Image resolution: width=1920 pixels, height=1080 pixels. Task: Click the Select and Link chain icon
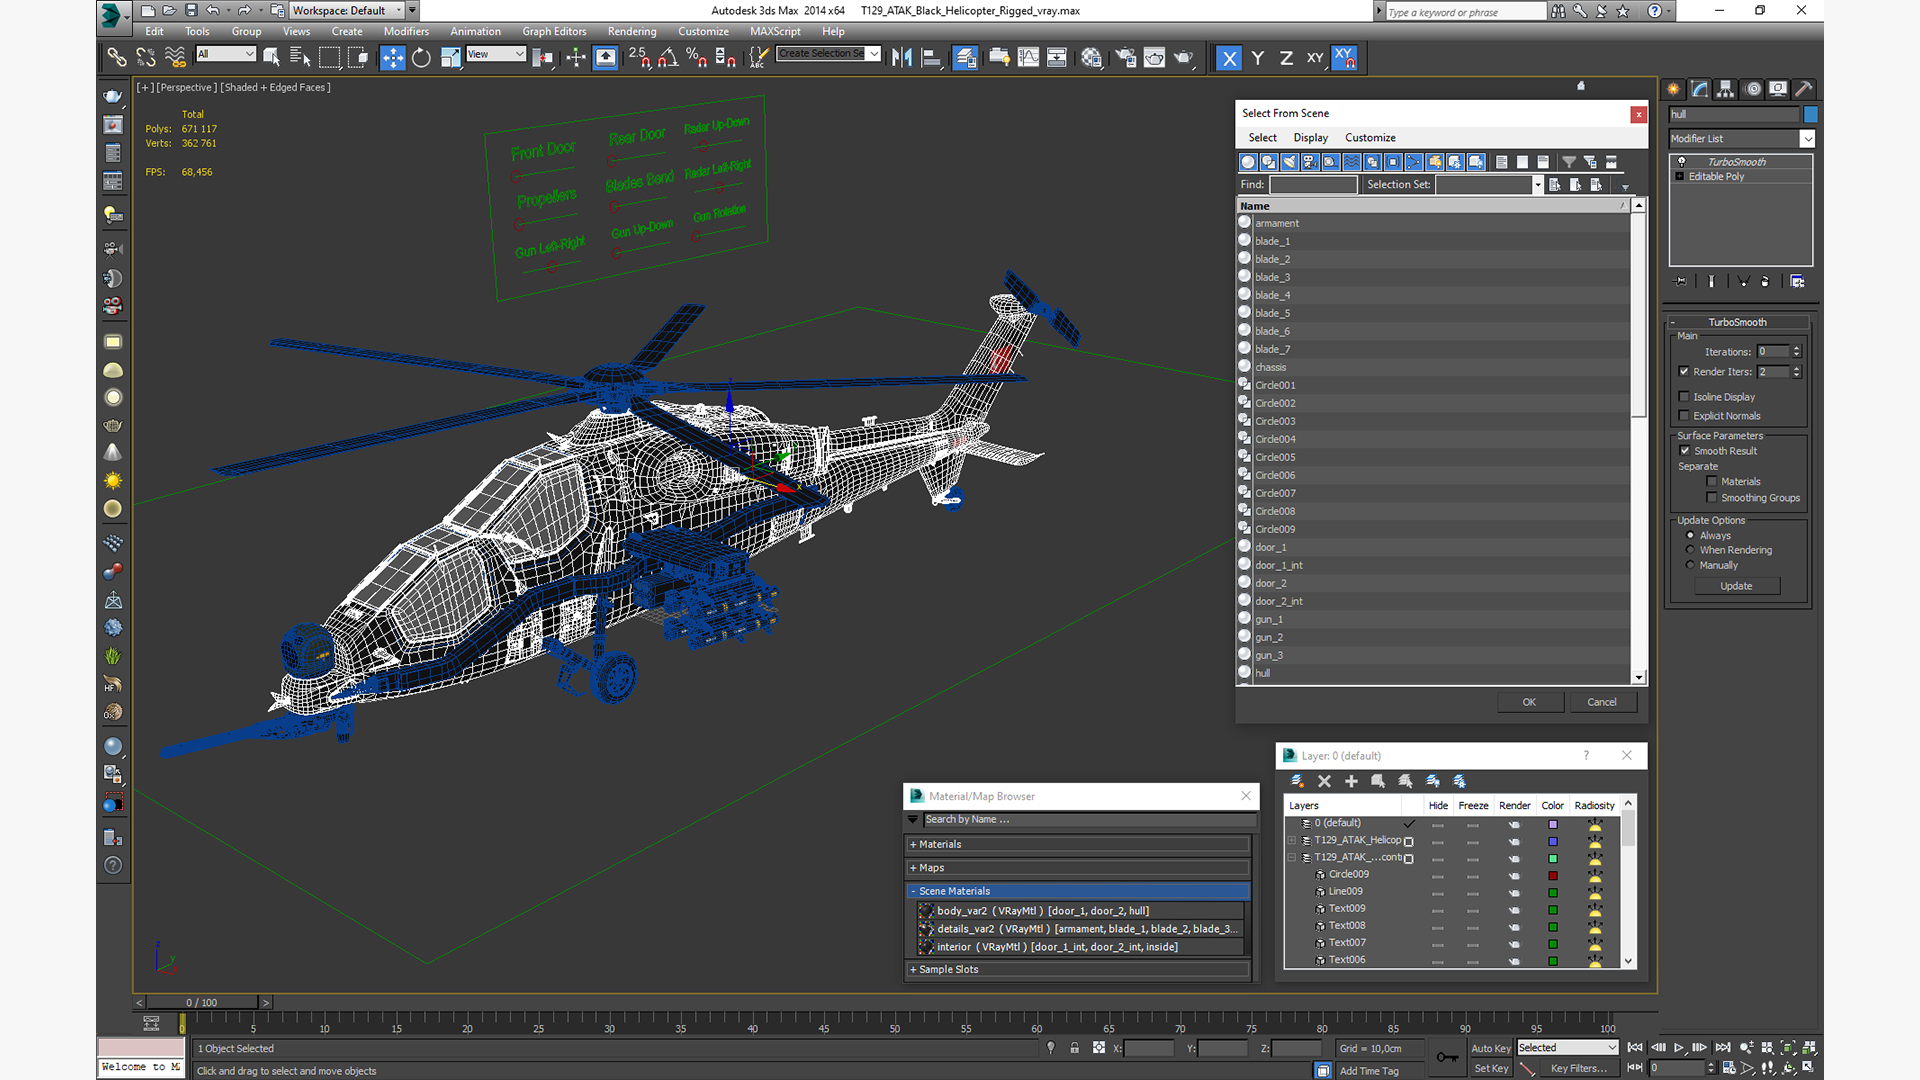117,58
